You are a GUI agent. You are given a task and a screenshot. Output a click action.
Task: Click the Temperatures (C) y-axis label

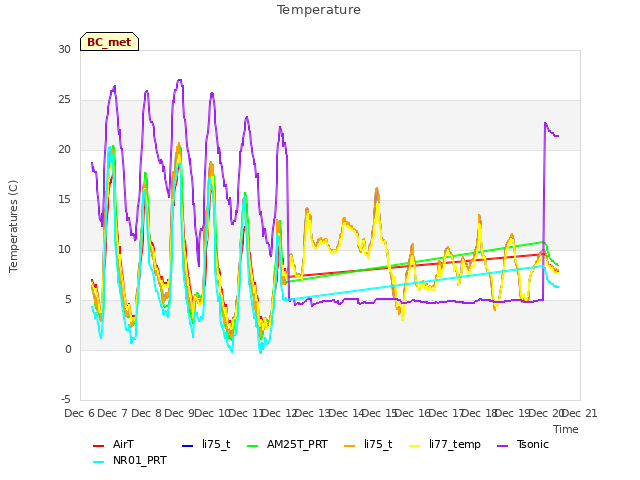point(13,226)
